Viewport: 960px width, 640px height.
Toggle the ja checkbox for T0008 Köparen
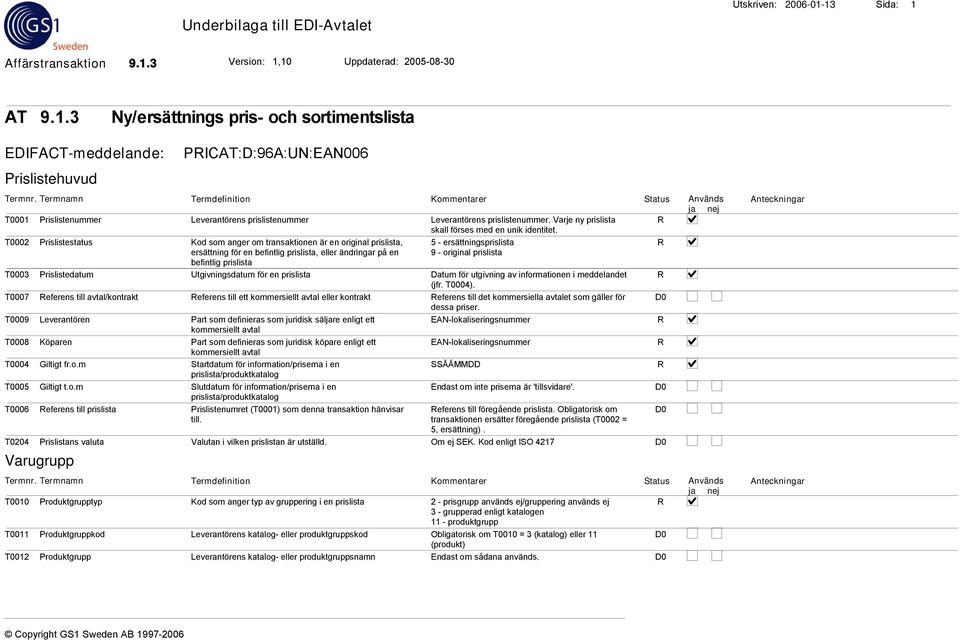(x=692, y=342)
